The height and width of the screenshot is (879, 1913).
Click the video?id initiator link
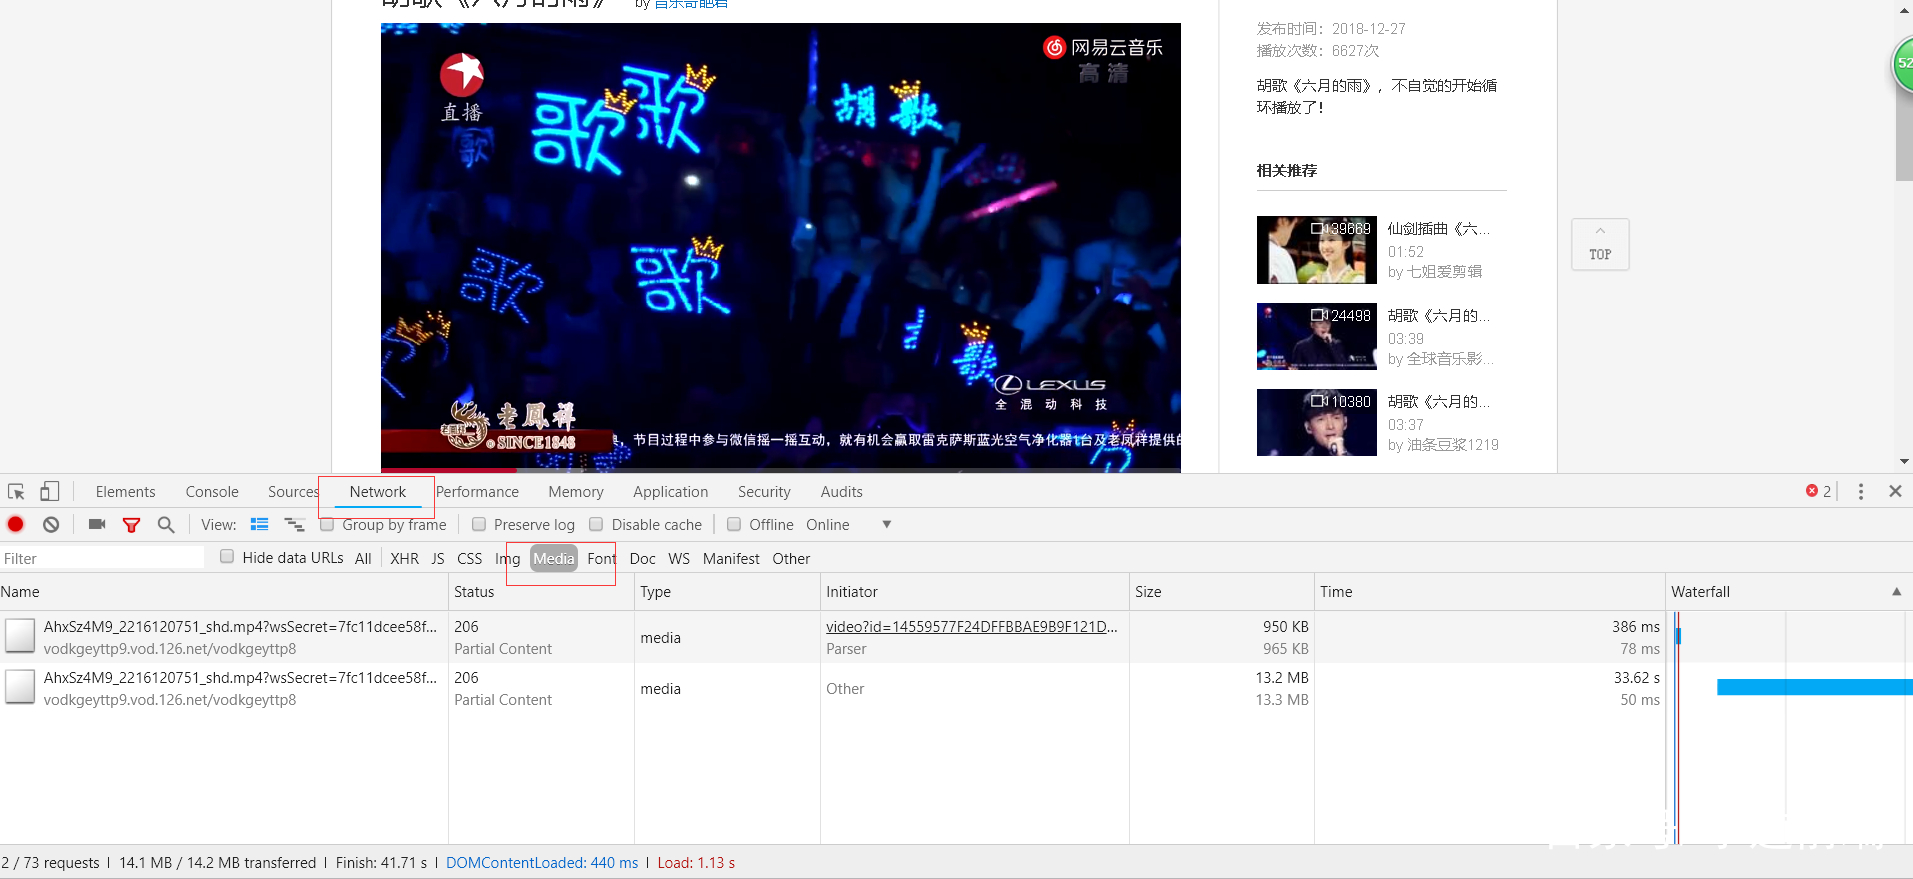[x=971, y=627]
